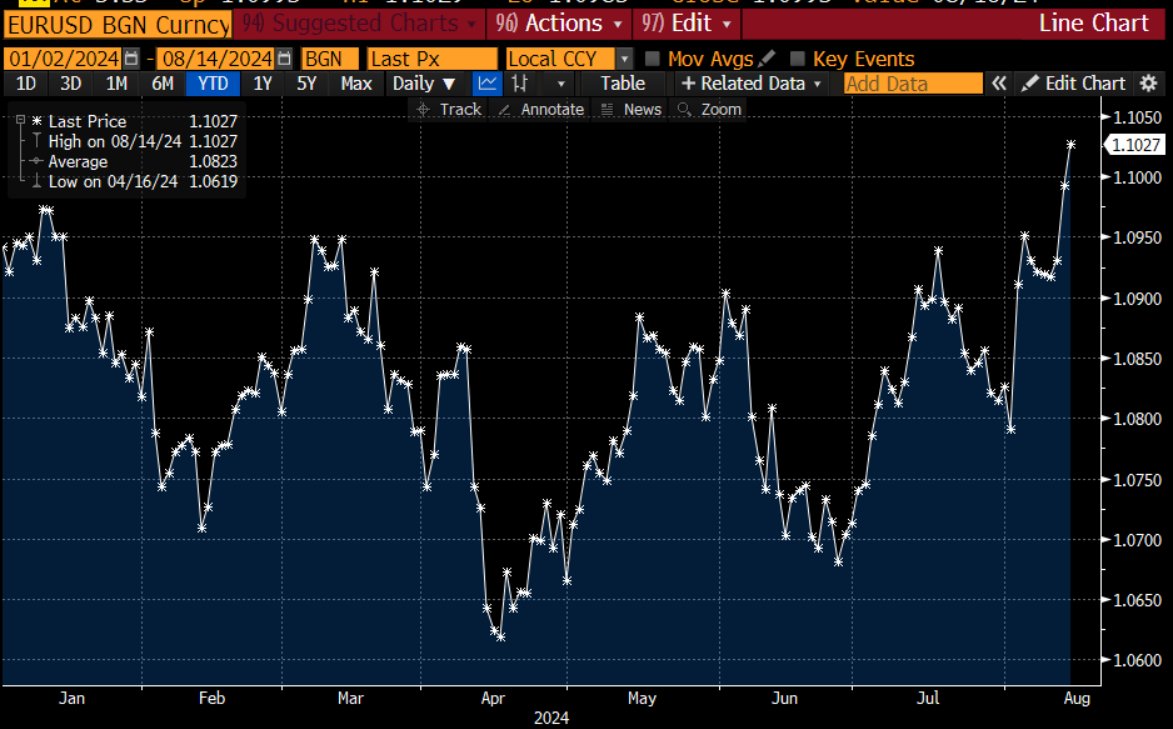Open the News tool on the chart
The image size is (1173, 729).
tap(641, 109)
